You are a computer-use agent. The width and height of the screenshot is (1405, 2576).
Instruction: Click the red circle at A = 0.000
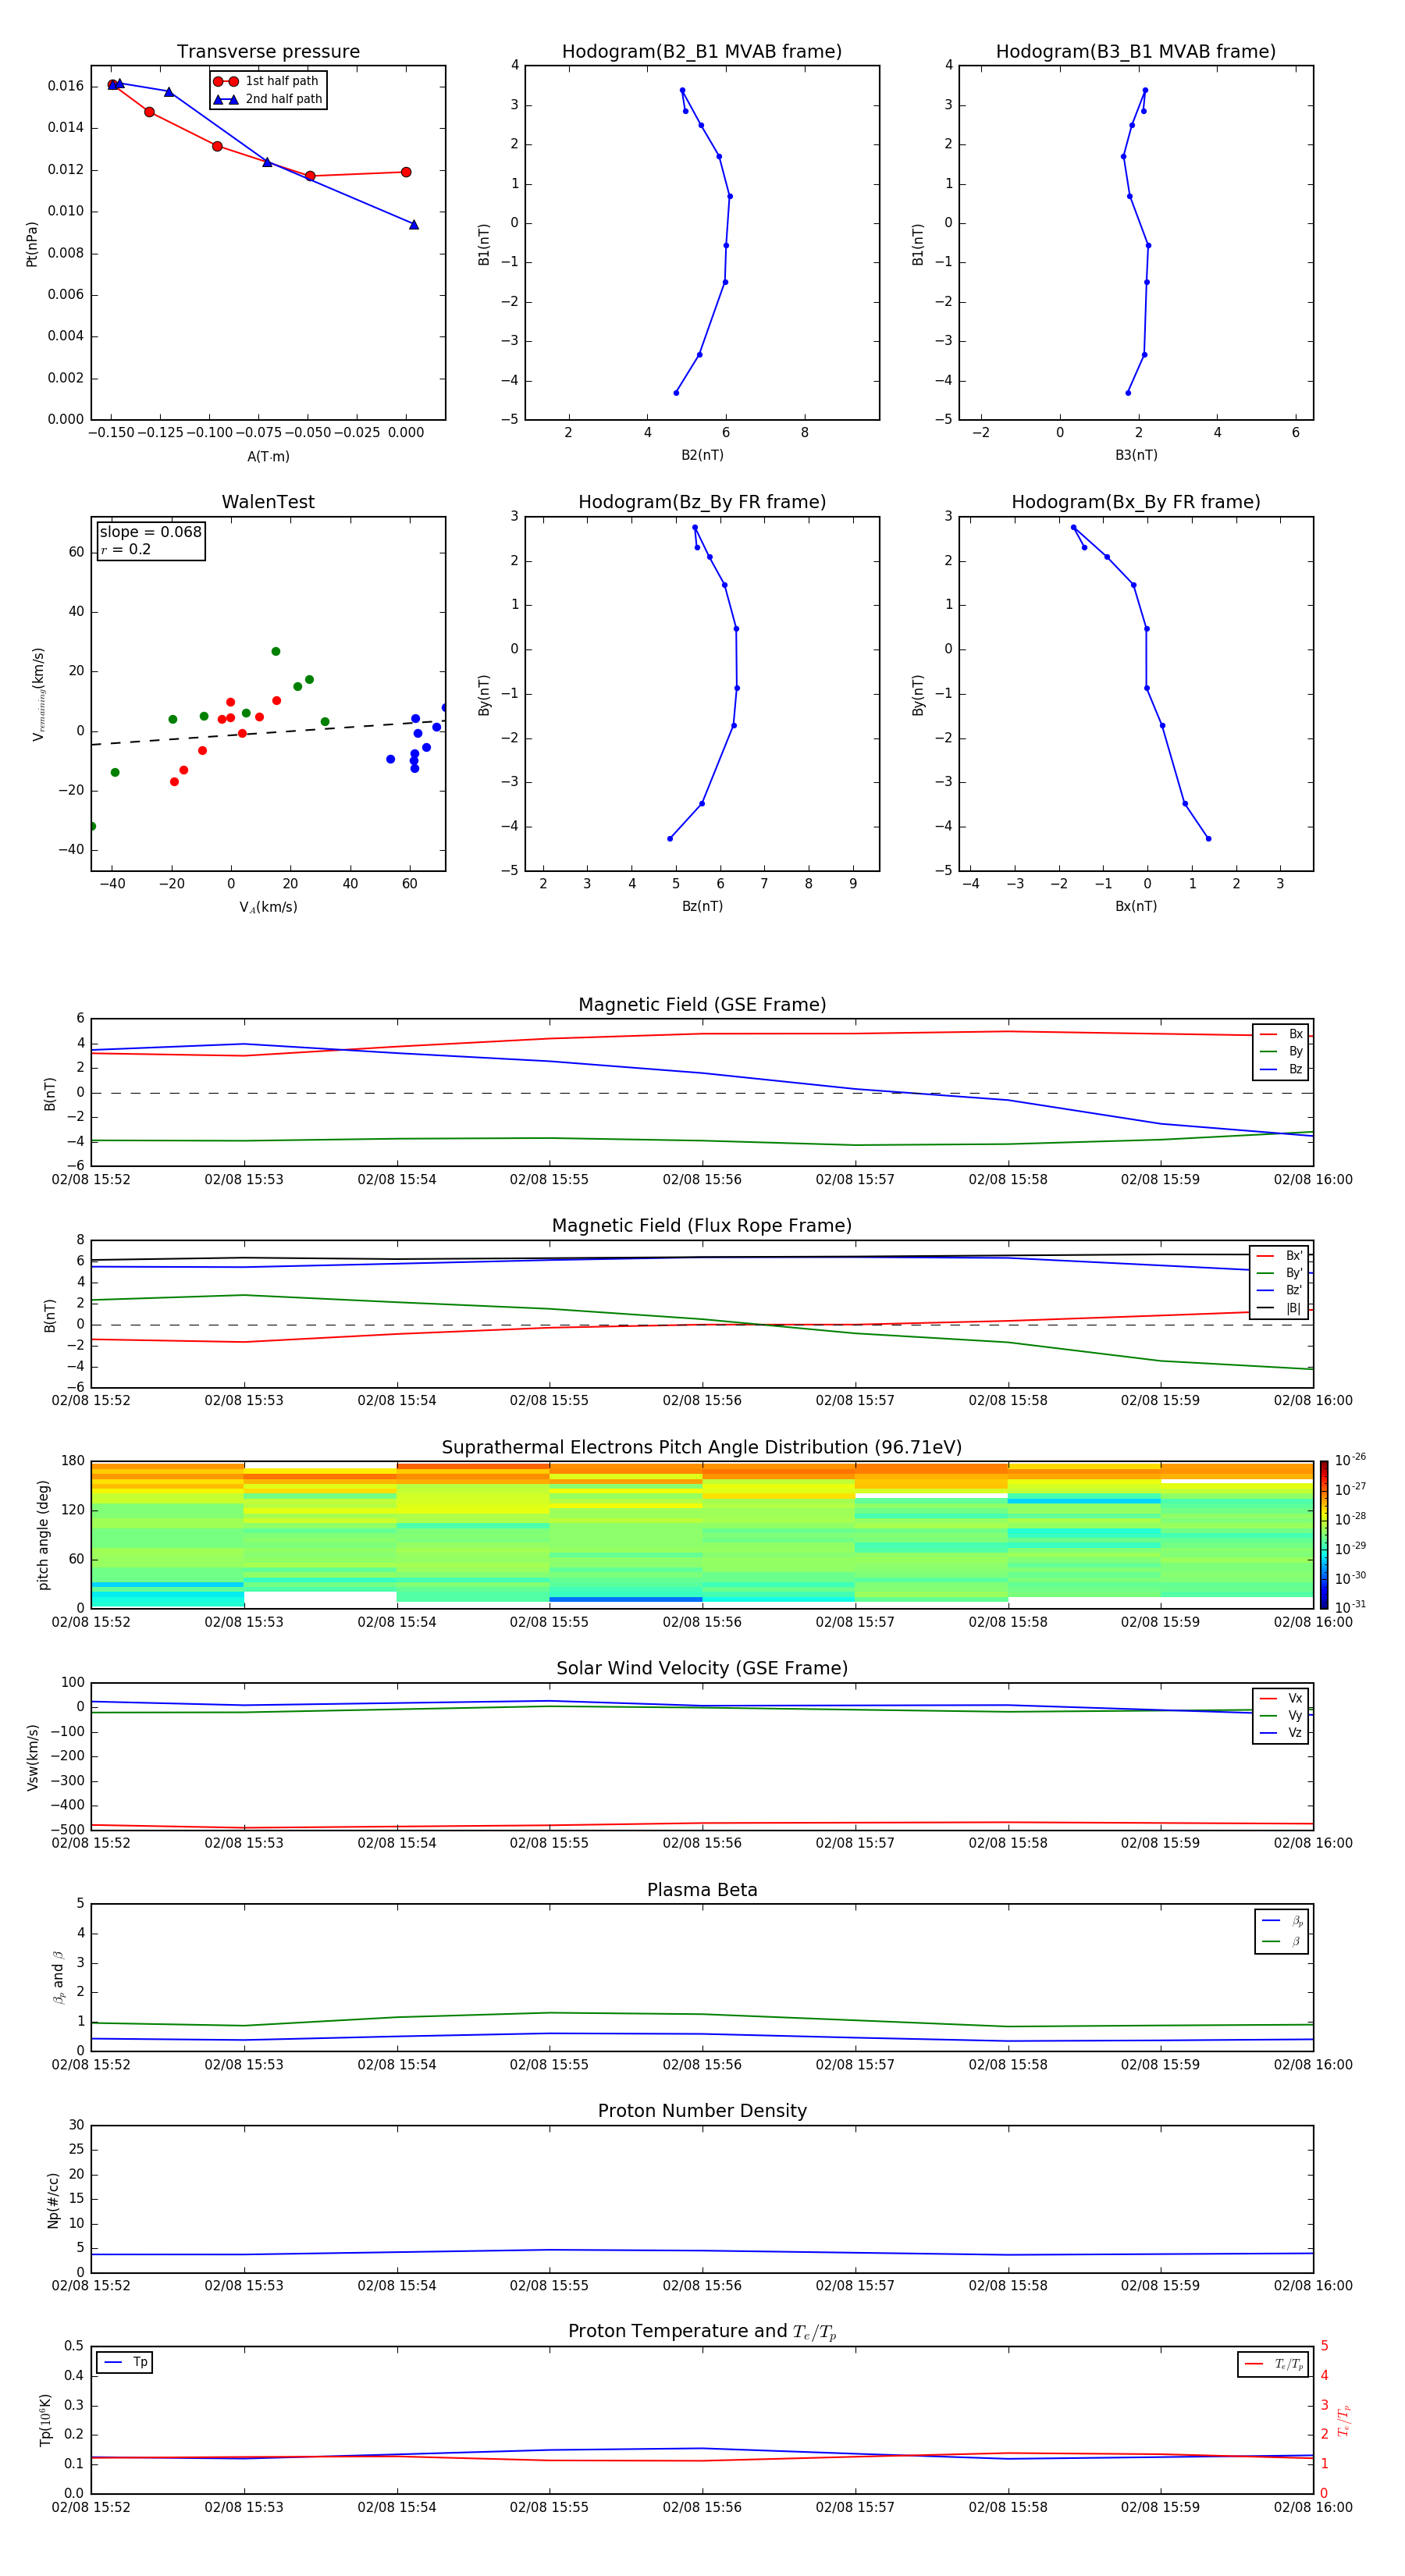pos(406,172)
